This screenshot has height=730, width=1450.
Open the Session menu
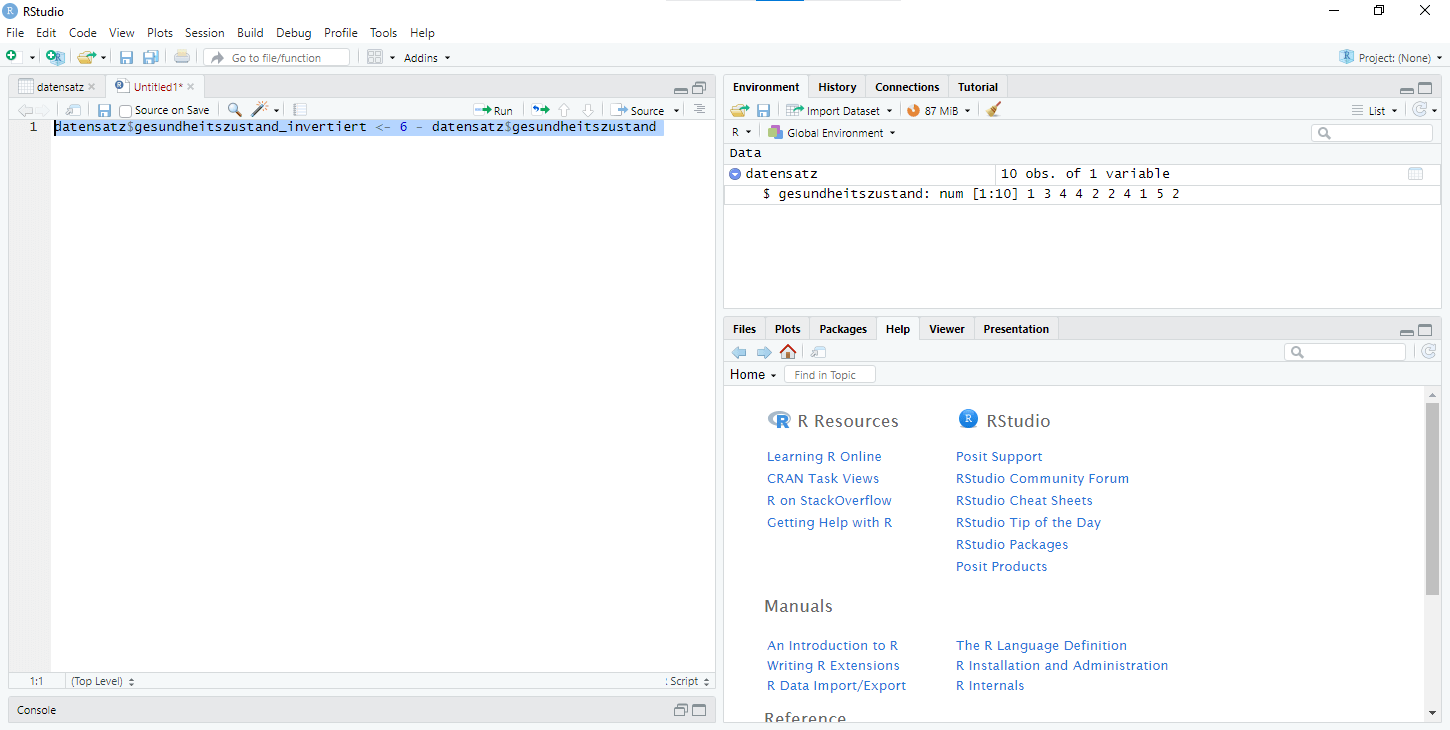coord(205,33)
